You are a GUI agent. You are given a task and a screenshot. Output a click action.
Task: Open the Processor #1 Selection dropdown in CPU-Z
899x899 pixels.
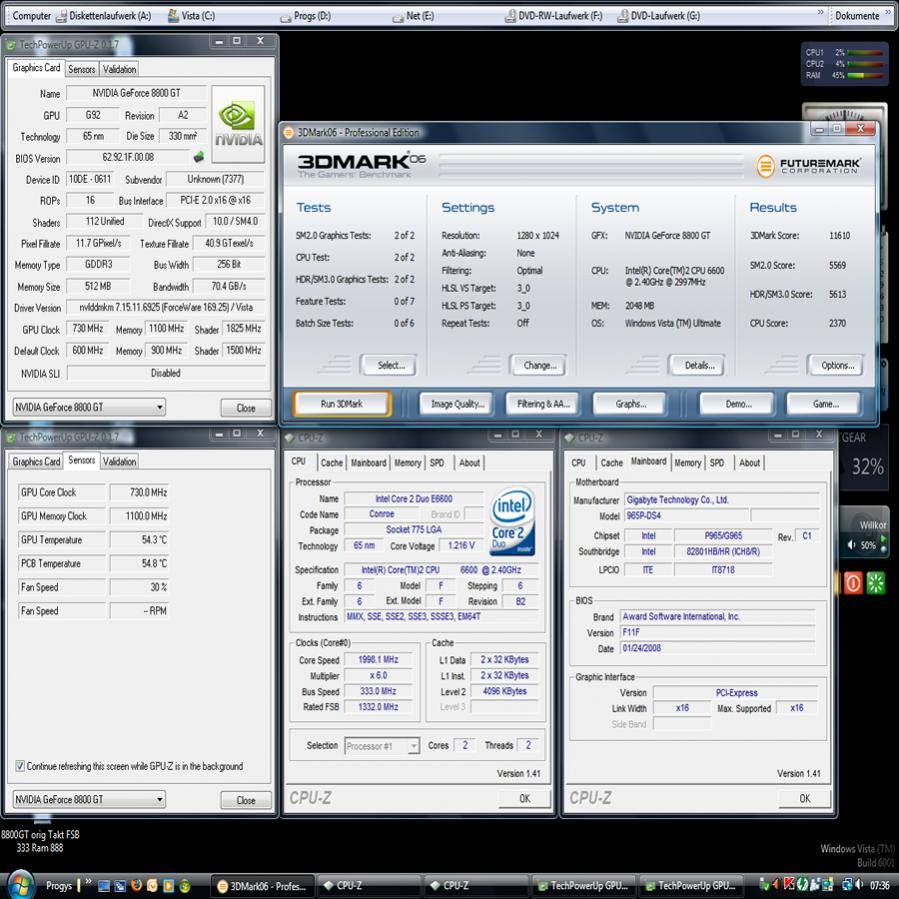[382, 746]
